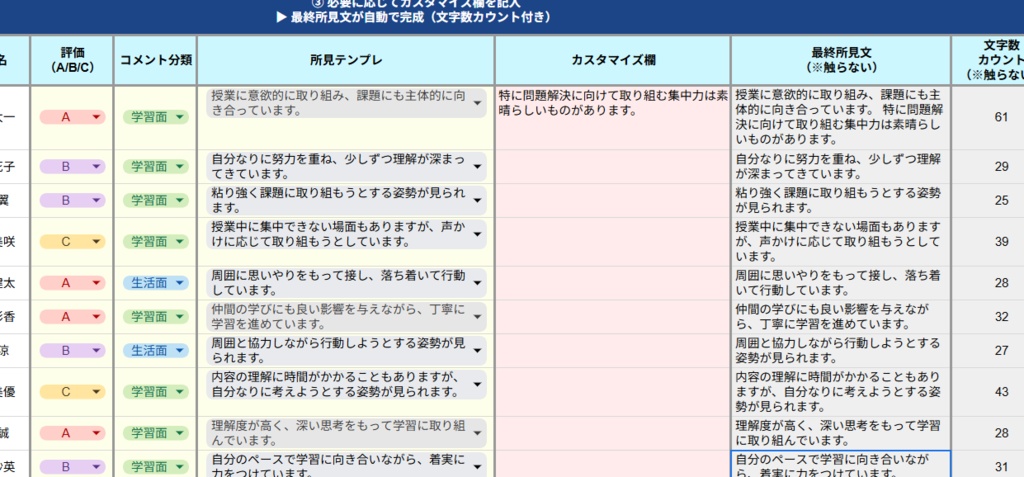Open the 学習面 category chip in the 内容の理解に時間 row
1024x477 pixels.
pos(155,392)
